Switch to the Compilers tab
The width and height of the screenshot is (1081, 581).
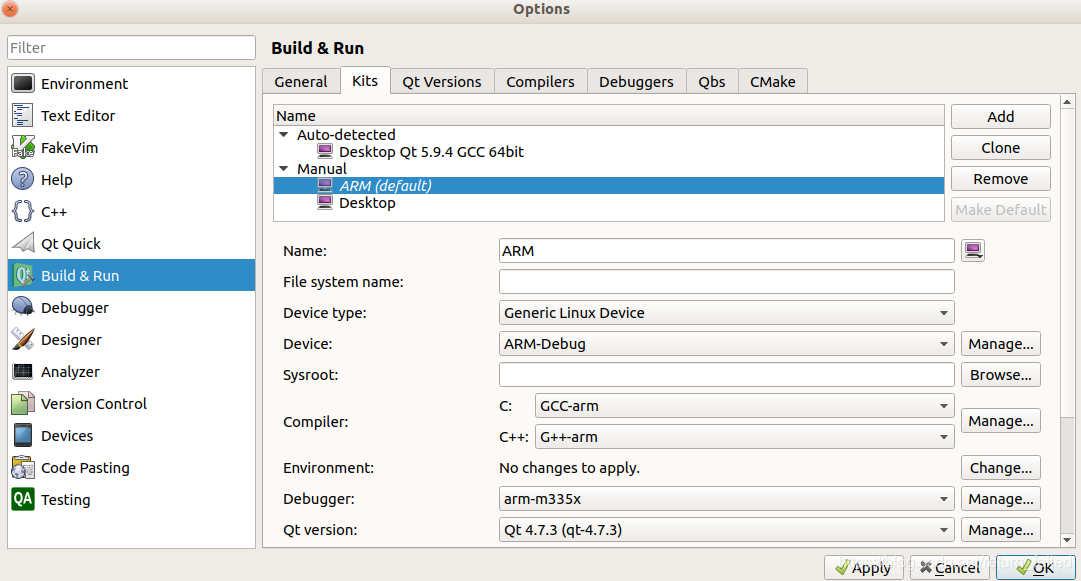[540, 81]
